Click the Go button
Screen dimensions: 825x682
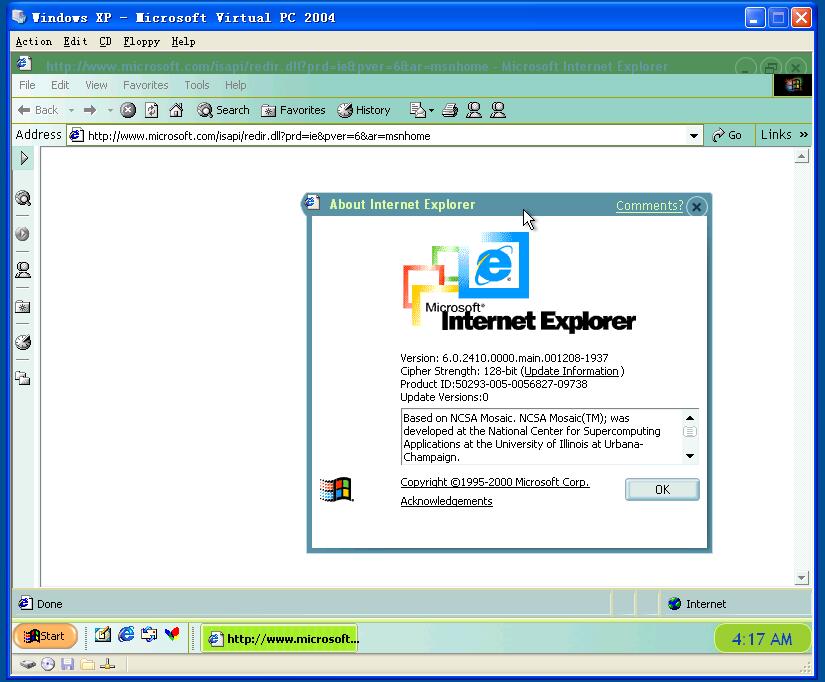[727, 135]
